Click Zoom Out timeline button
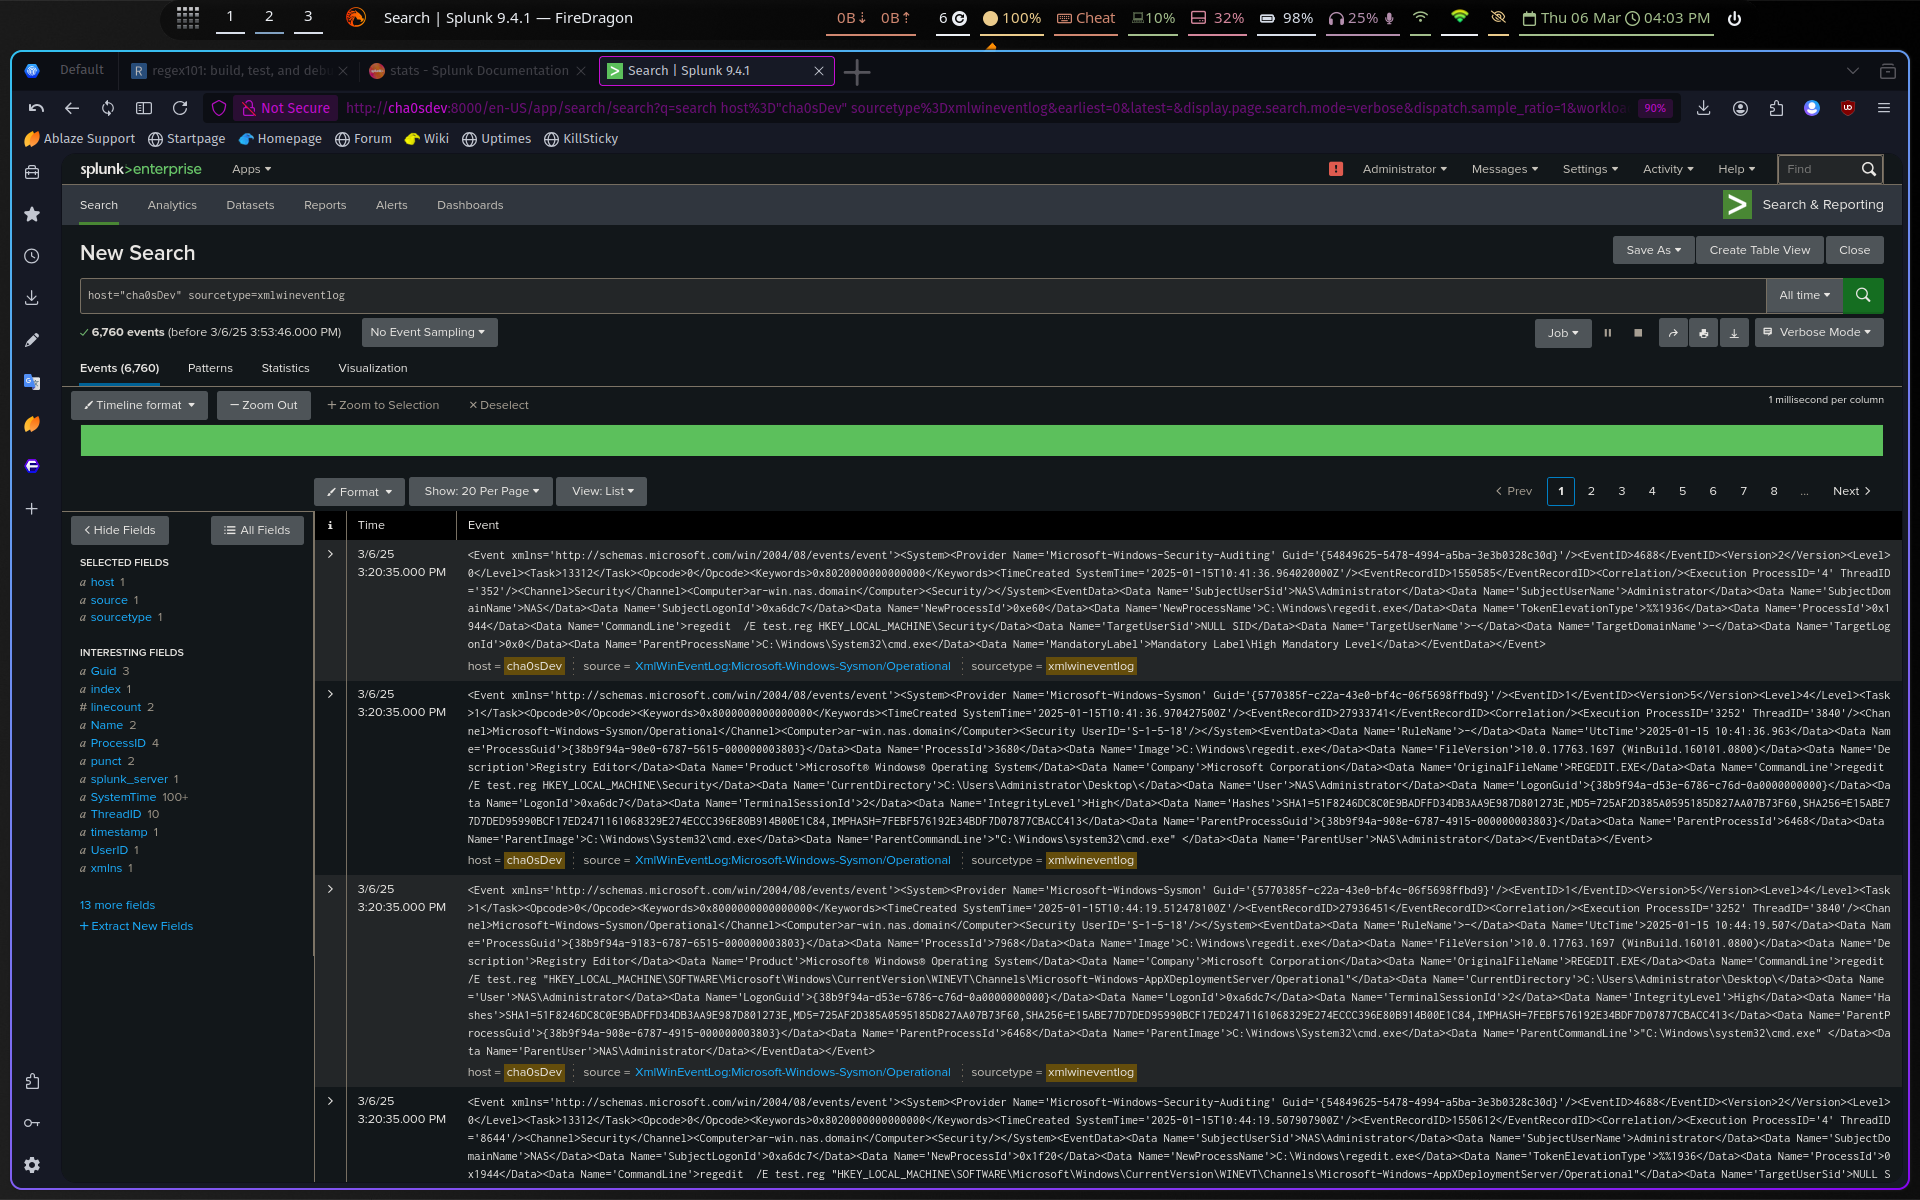1920x1200 pixels. click(264, 405)
